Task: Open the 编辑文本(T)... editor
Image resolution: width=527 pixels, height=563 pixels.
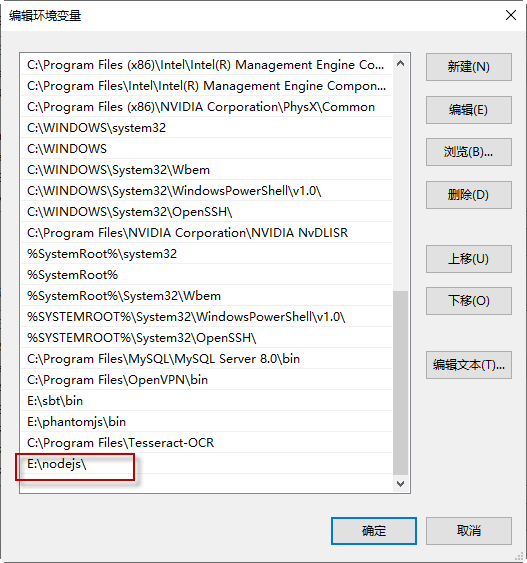Action: (468, 365)
